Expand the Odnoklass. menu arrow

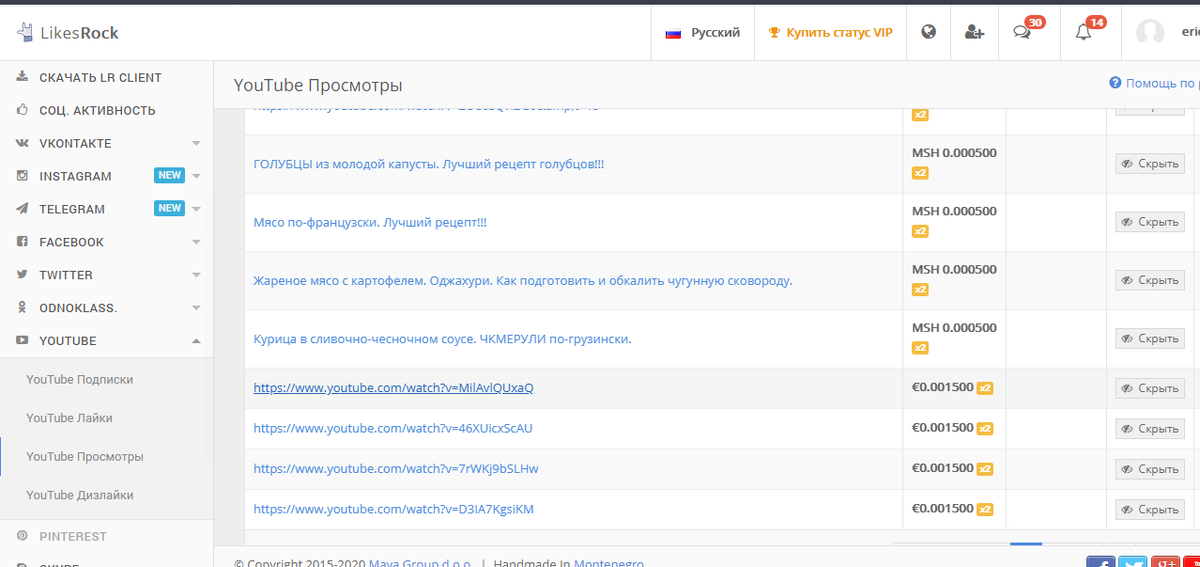coord(196,309)
